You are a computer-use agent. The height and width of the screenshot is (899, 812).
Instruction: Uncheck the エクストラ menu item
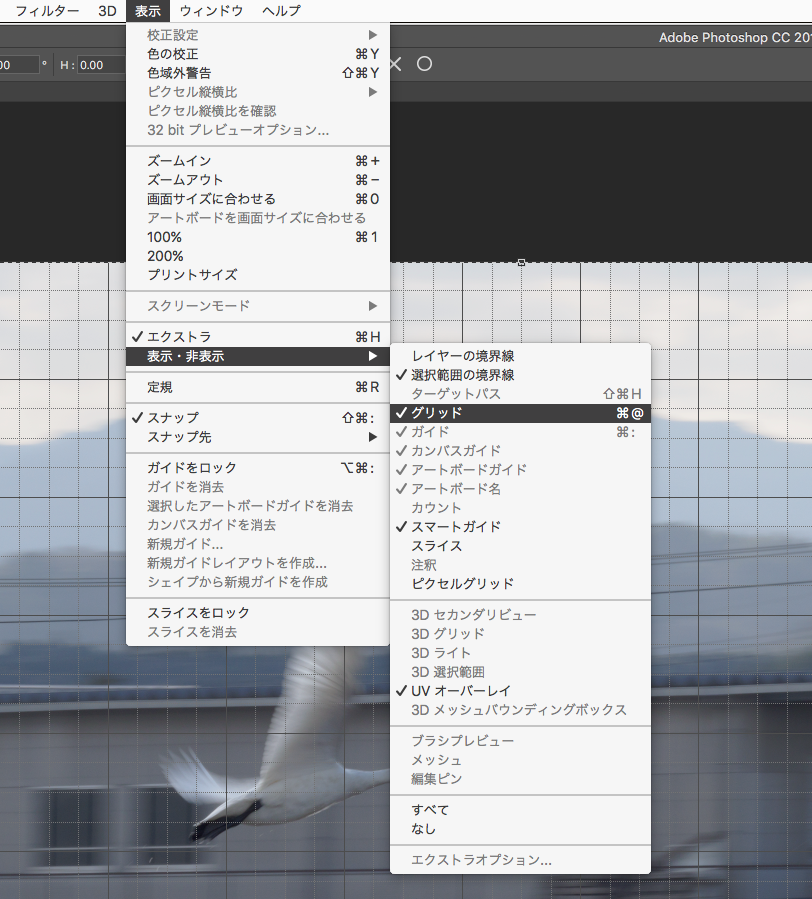coord(179,337)
